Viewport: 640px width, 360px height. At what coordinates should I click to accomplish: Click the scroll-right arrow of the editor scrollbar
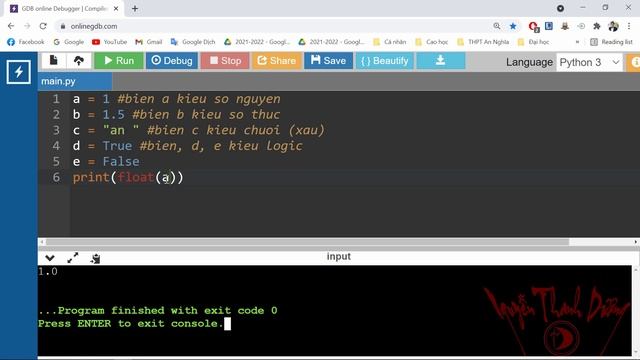click(x=636, y=242)
